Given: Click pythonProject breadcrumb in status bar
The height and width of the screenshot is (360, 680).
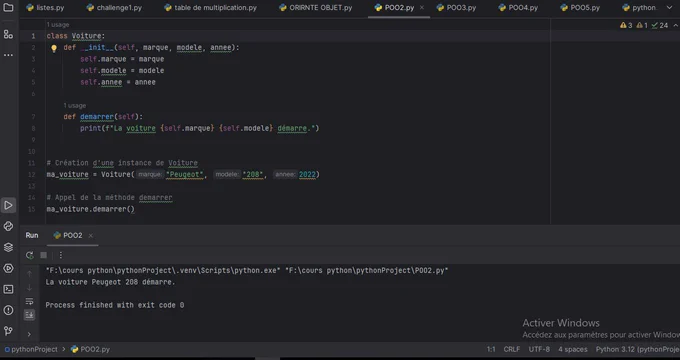Looking at the screenshot, I should pos(30,349).
